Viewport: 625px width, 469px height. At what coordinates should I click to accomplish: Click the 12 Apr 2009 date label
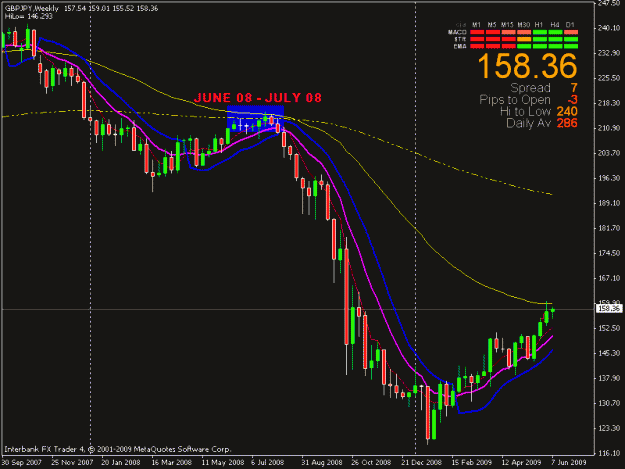521,463
